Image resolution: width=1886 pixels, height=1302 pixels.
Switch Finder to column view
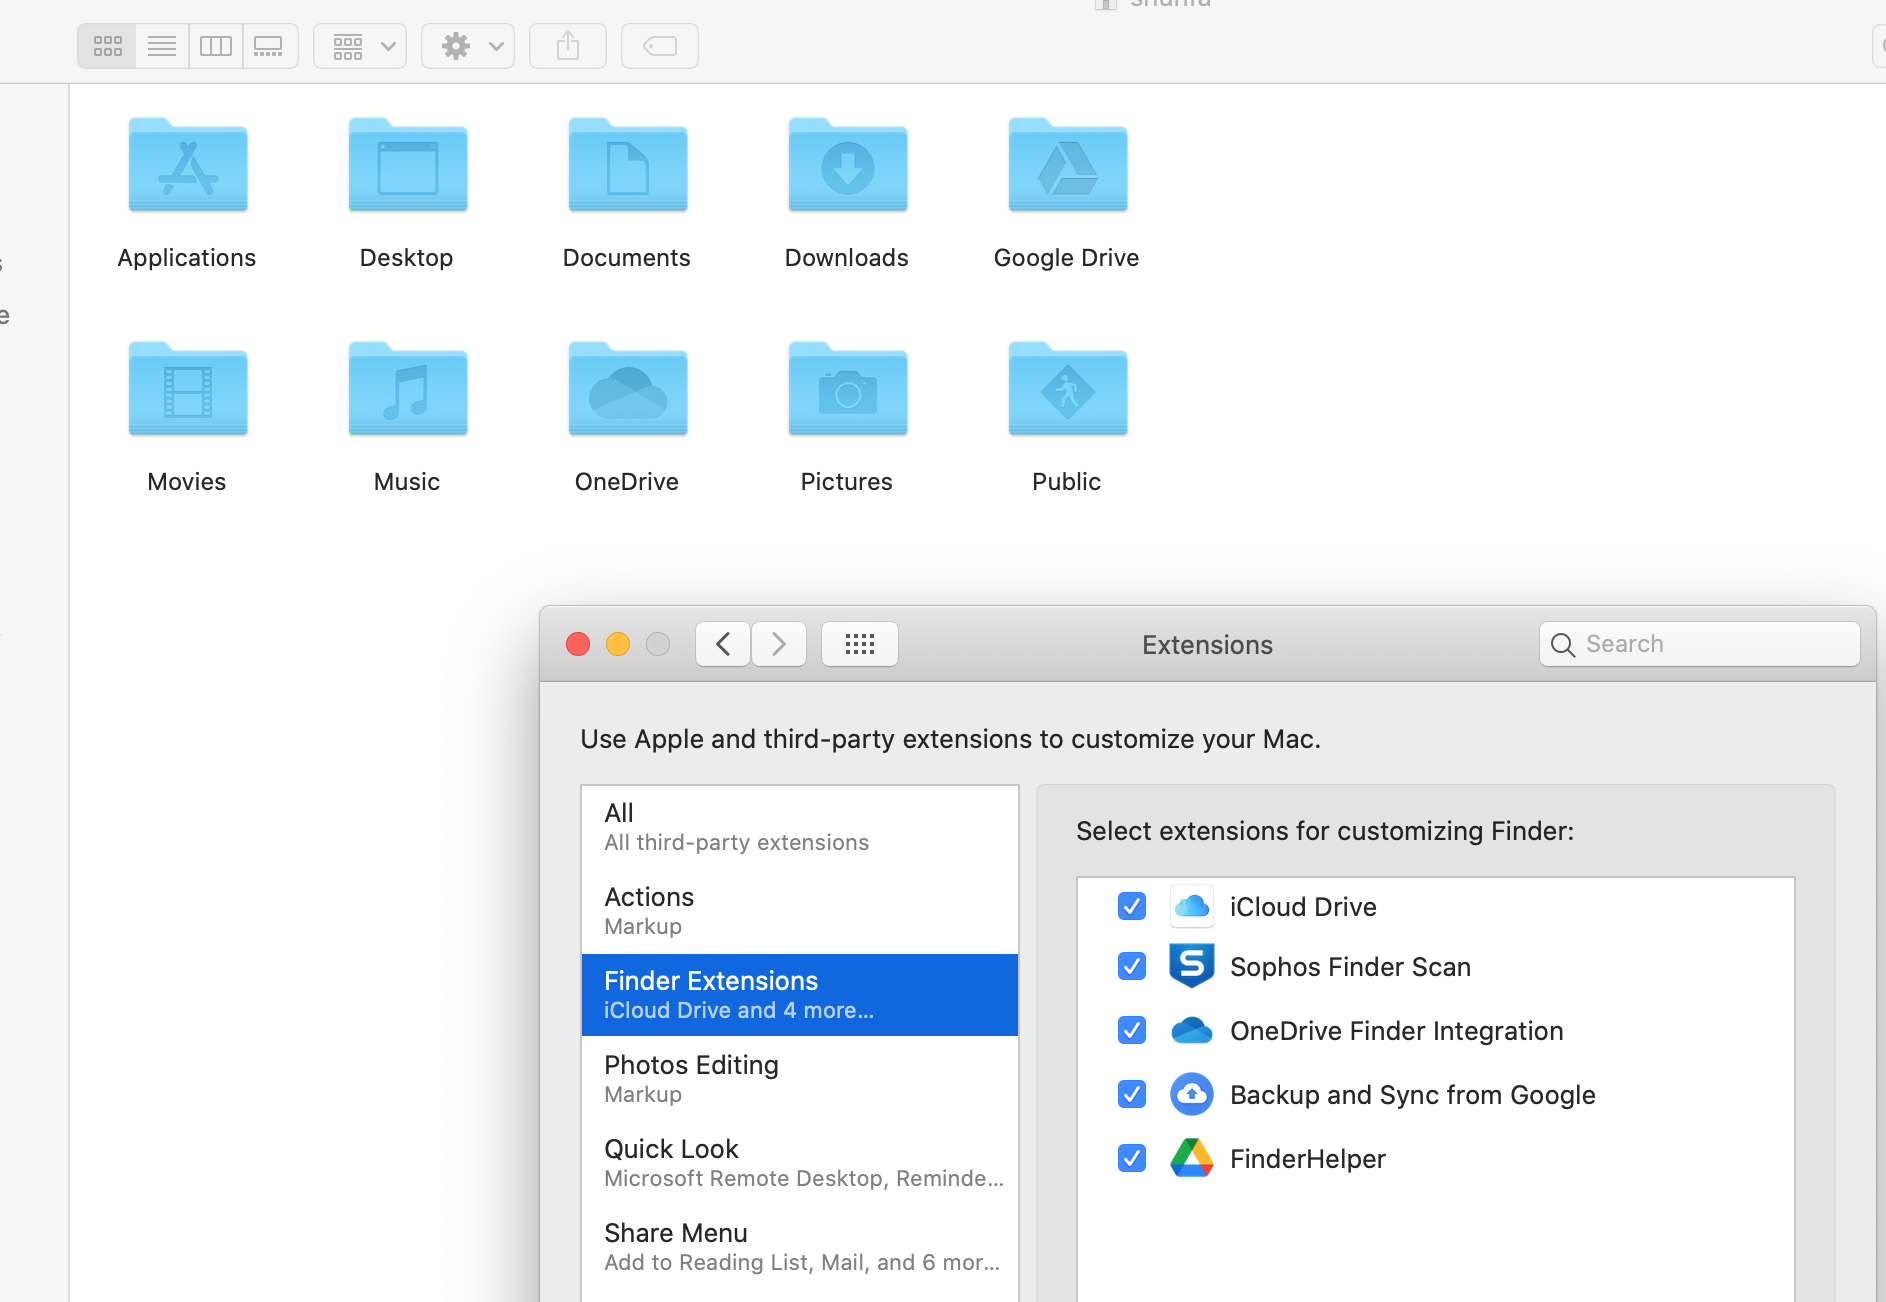point(216,46)
